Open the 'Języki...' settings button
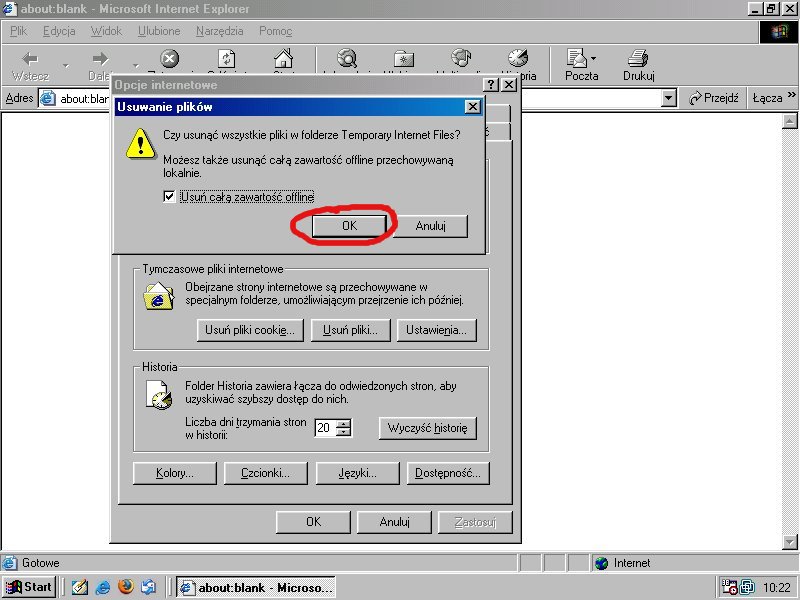This screenshot has height=600, width=800. point(357,473)
